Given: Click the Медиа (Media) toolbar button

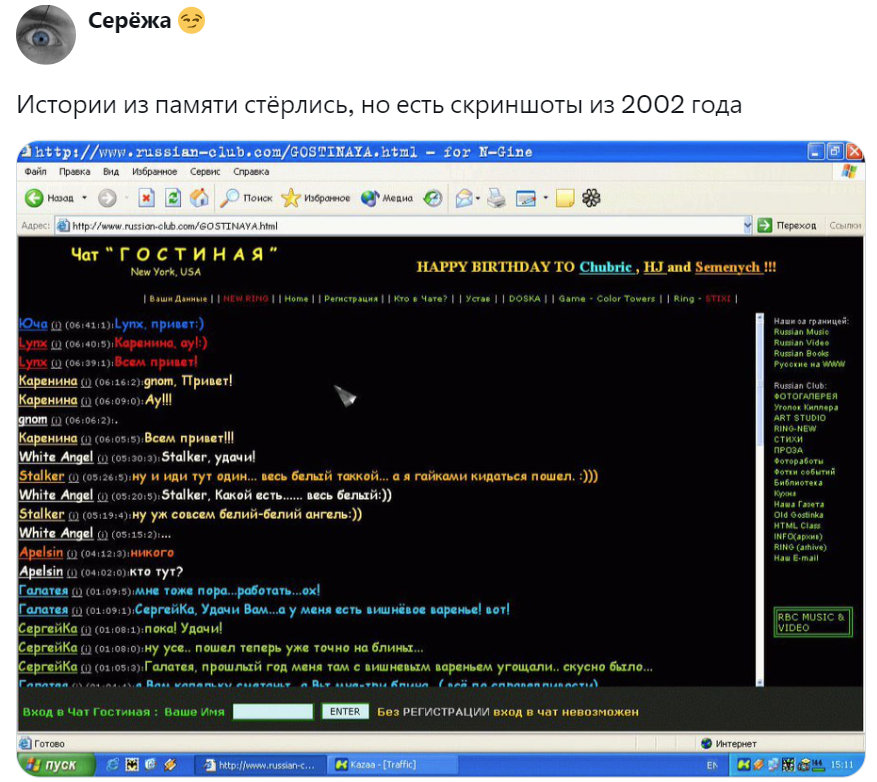Looking at the screenshot, I should [387, 198].
